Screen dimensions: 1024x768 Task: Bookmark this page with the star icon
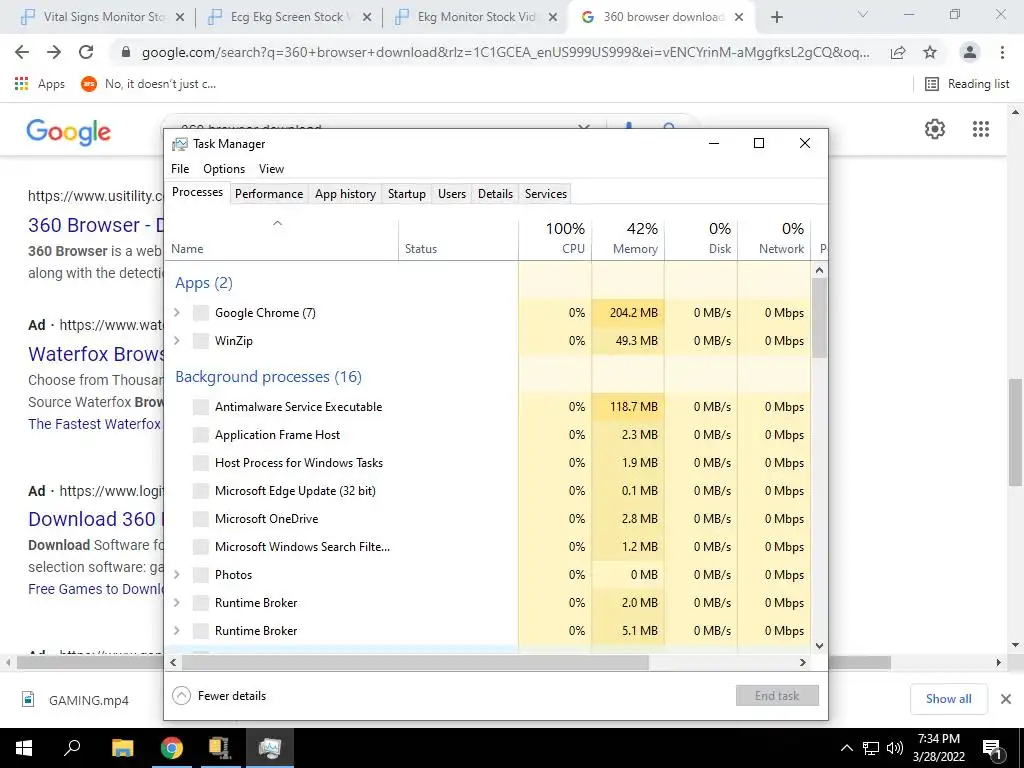pyautogui.click(x=930, y=52)
